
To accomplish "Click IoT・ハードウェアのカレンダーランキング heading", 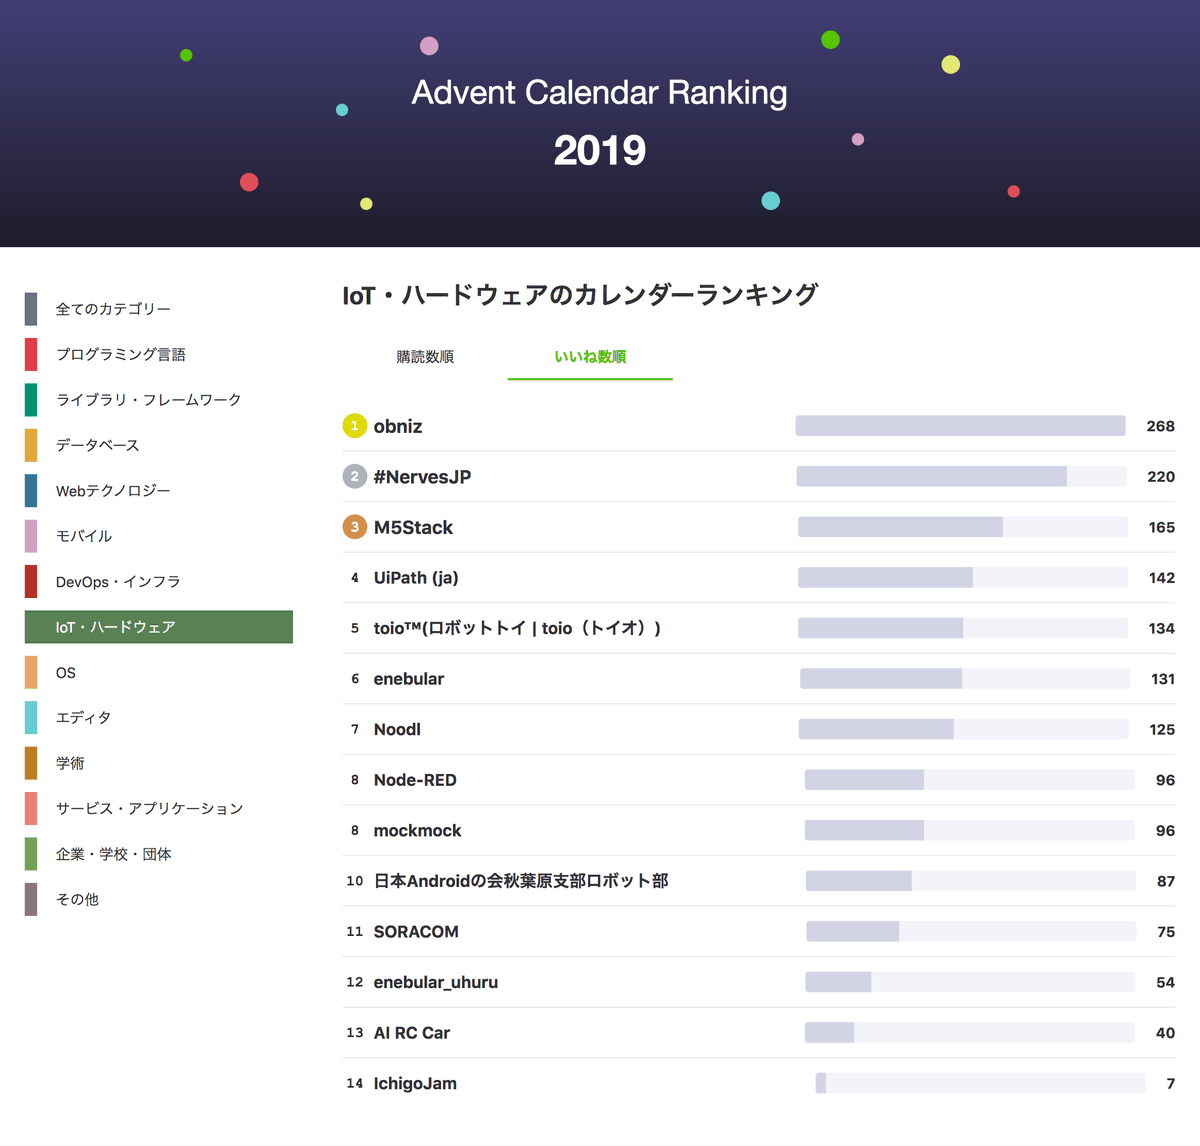I will (x=580, y=295).
